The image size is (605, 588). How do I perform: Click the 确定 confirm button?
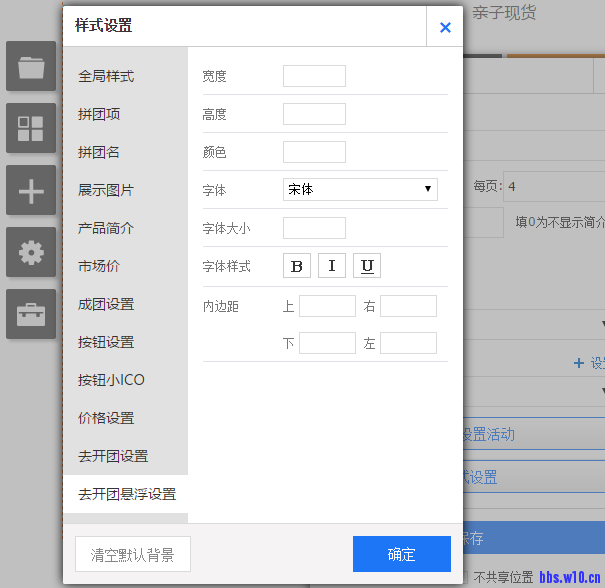[402, 554]
